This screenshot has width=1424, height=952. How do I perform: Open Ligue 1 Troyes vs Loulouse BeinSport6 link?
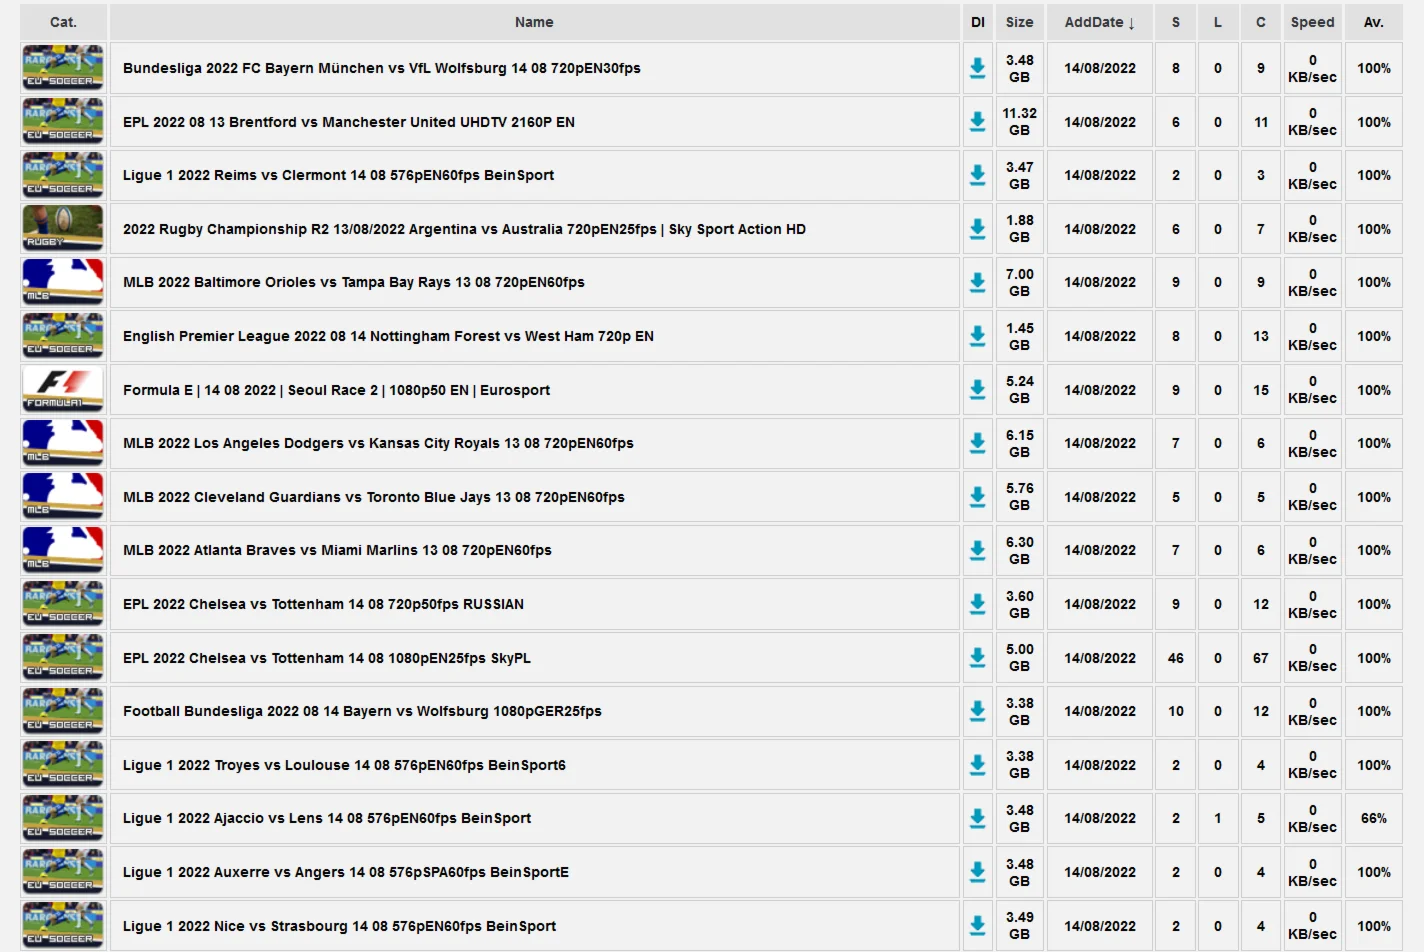click(x=344, y=765)
